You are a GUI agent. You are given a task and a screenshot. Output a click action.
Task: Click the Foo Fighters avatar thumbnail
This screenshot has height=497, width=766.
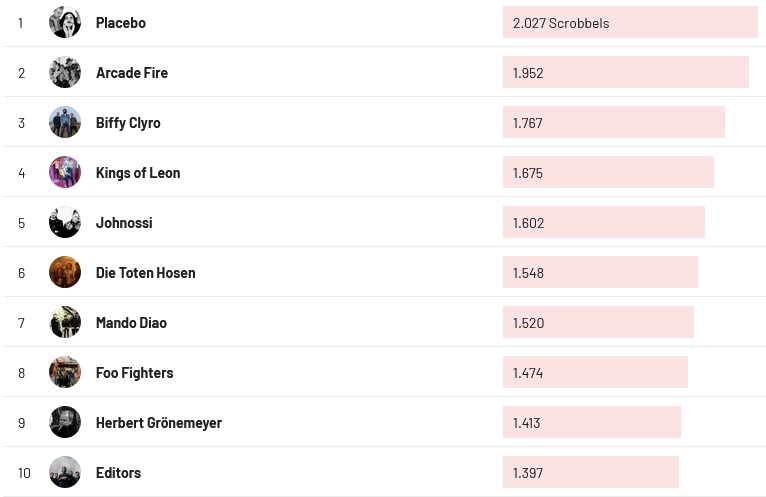click(x=65, y=372)
